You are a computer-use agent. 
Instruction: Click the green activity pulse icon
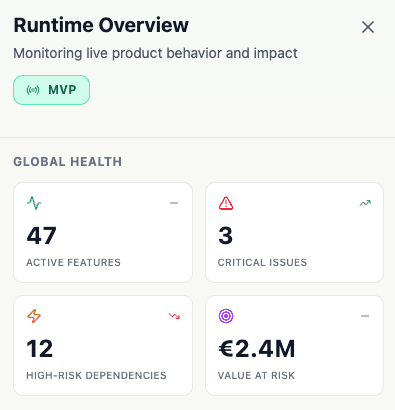click(x=34, y=203)
